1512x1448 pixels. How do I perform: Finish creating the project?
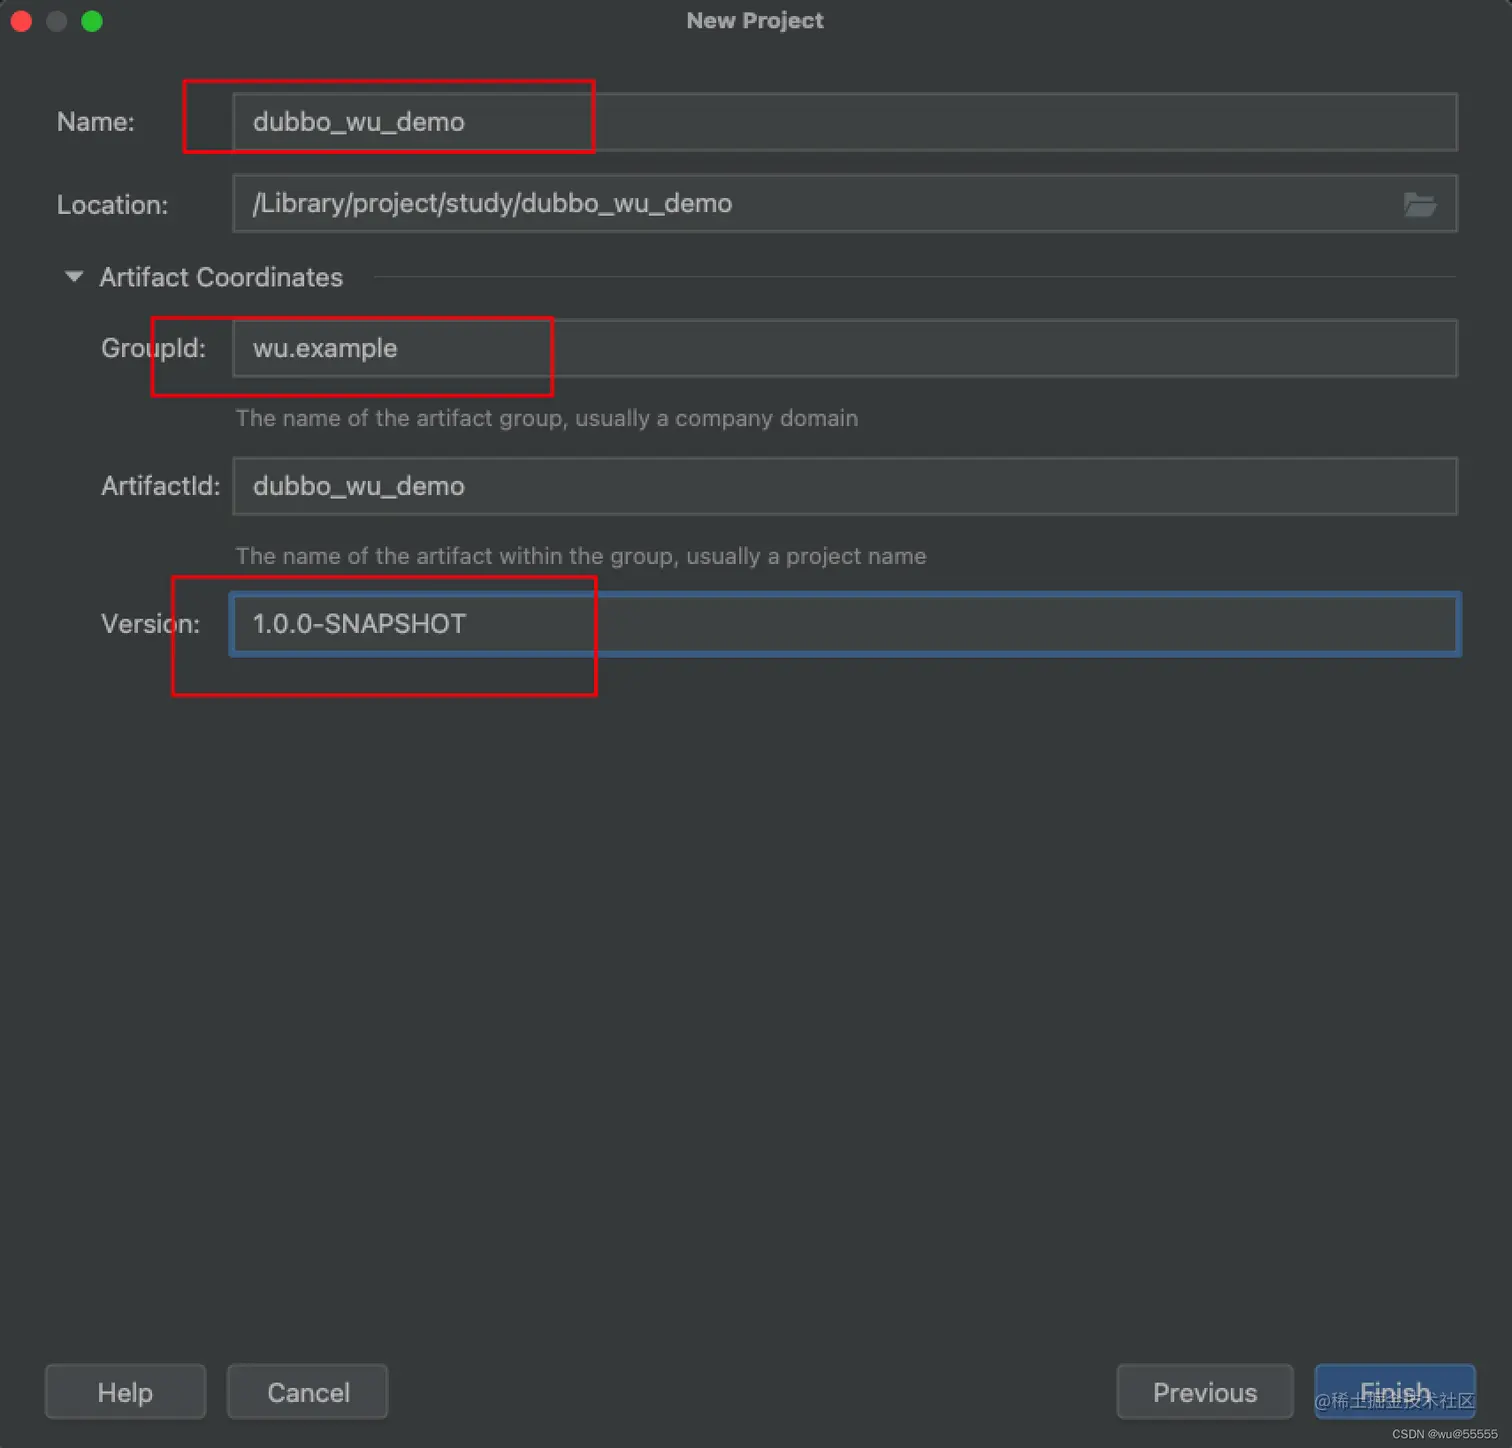coord(1395,1392)
